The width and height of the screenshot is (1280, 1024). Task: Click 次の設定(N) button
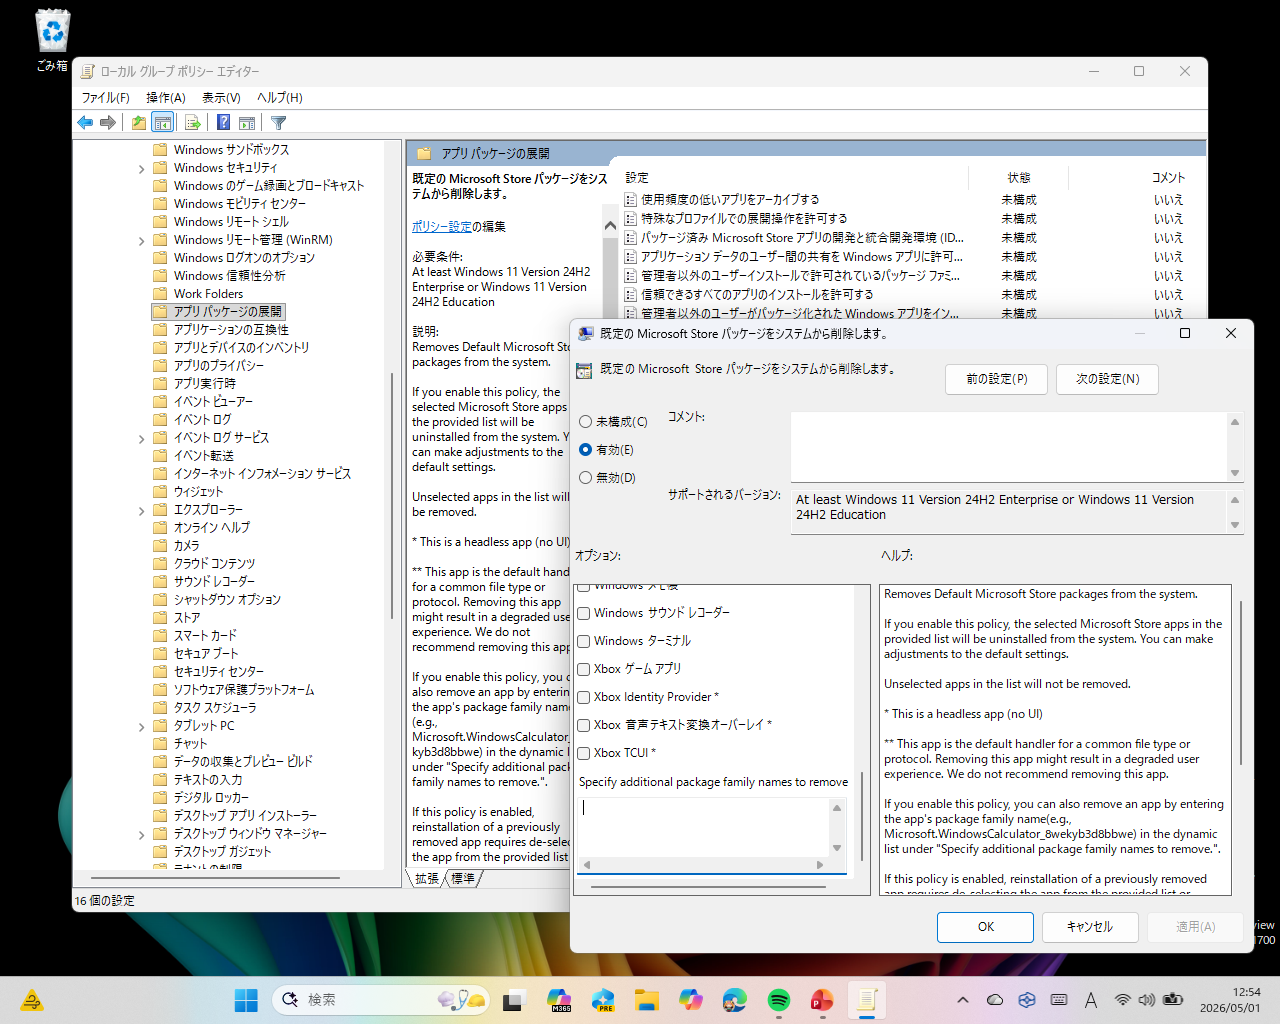pos(1107,379)
